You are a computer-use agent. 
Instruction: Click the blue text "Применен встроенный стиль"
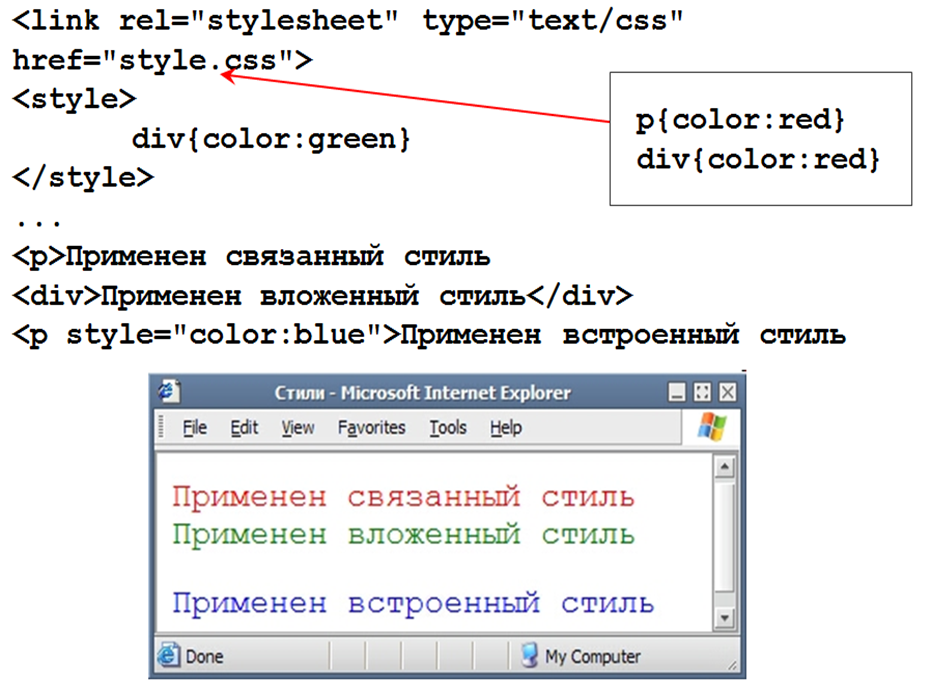[413, 604]
